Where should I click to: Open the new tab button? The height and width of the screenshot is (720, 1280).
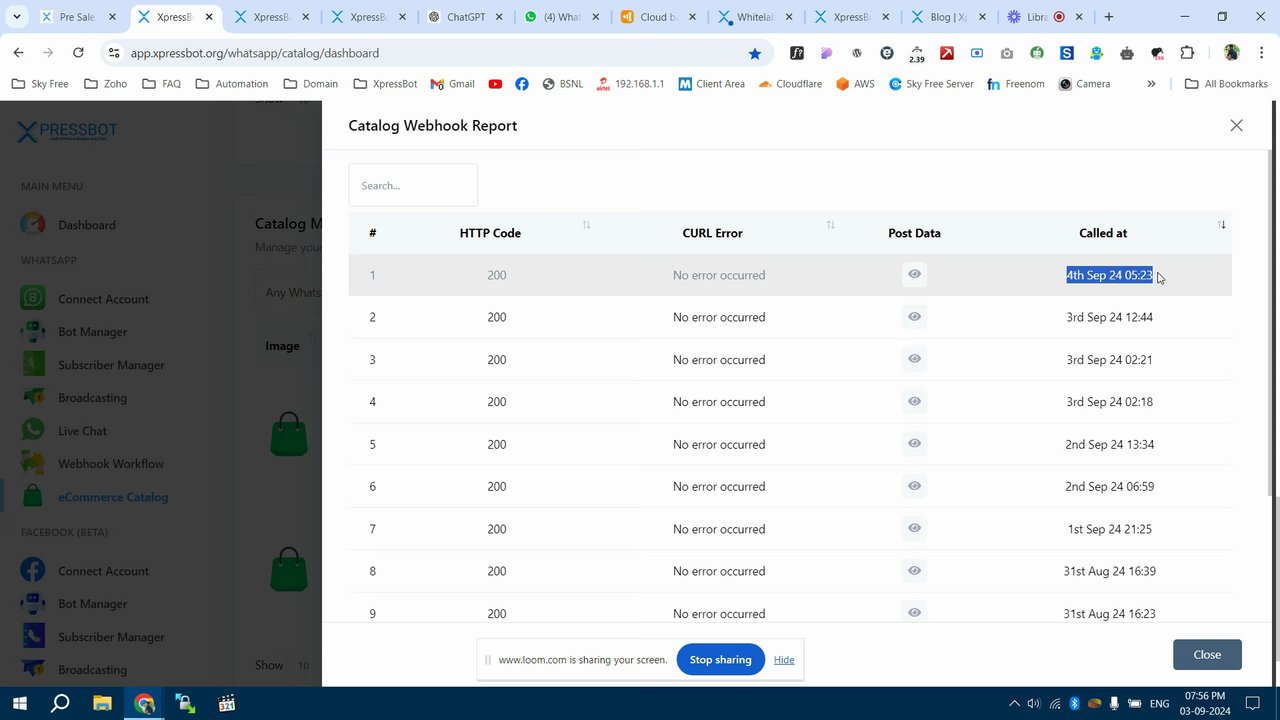(x=1109, y=17)
